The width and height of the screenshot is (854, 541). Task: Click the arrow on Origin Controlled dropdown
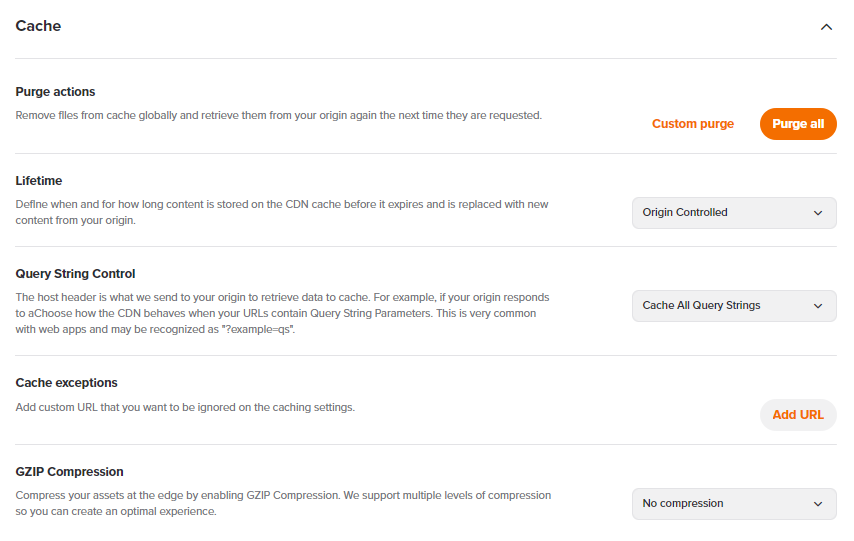click(x=818, y=212)
